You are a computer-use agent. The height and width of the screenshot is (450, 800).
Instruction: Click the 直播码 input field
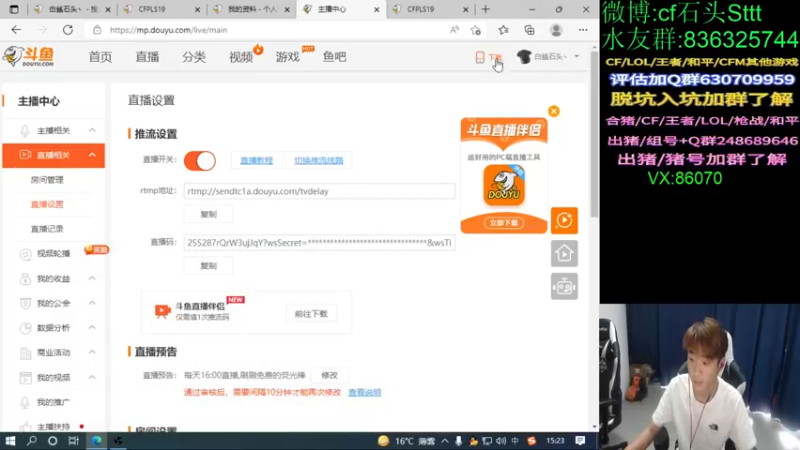pos(319,243)
